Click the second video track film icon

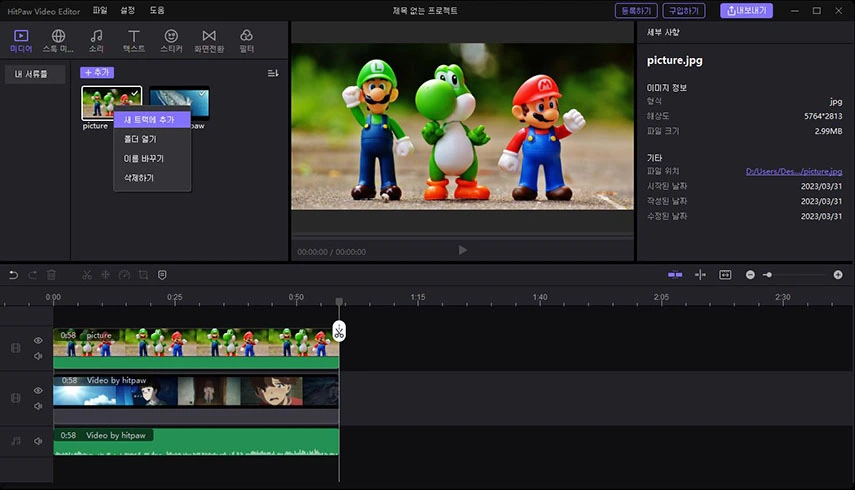point(16,398)
